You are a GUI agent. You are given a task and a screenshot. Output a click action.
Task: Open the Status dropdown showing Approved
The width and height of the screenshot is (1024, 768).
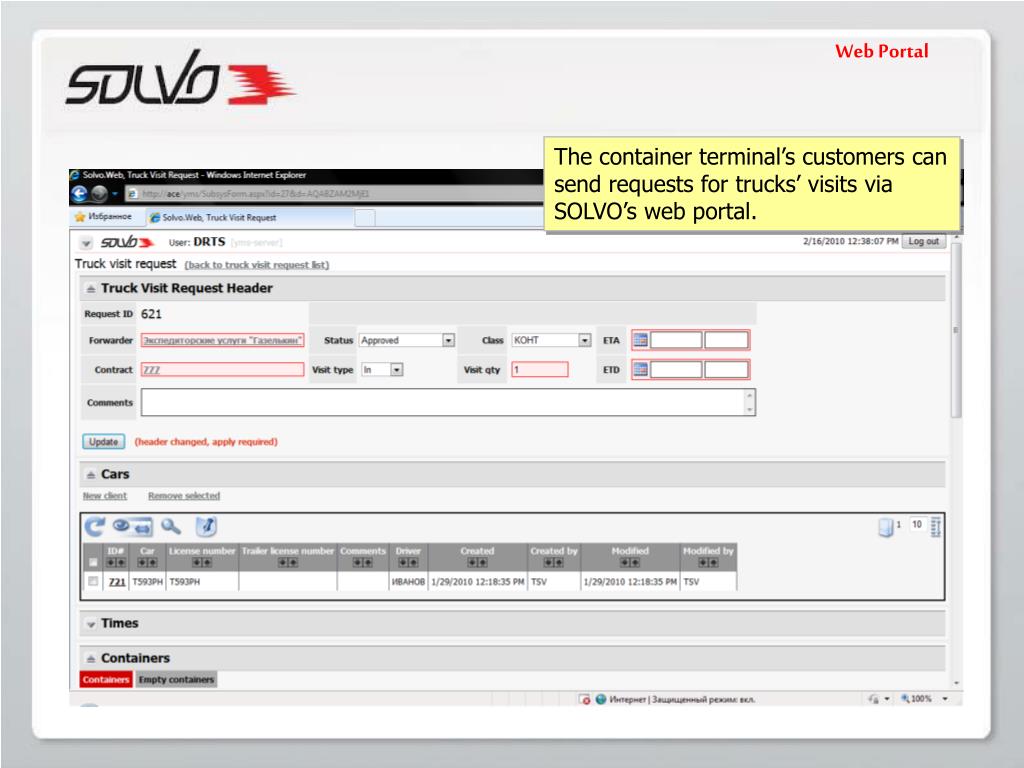coord(448,340)
